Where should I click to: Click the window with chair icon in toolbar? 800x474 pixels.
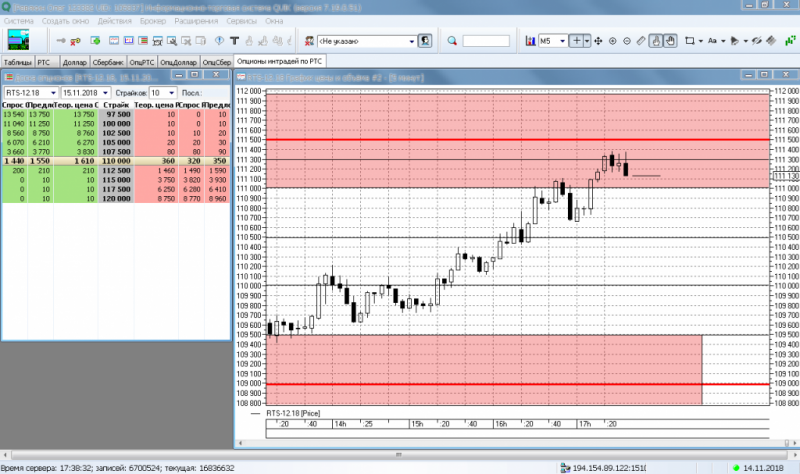click(158, 41)
